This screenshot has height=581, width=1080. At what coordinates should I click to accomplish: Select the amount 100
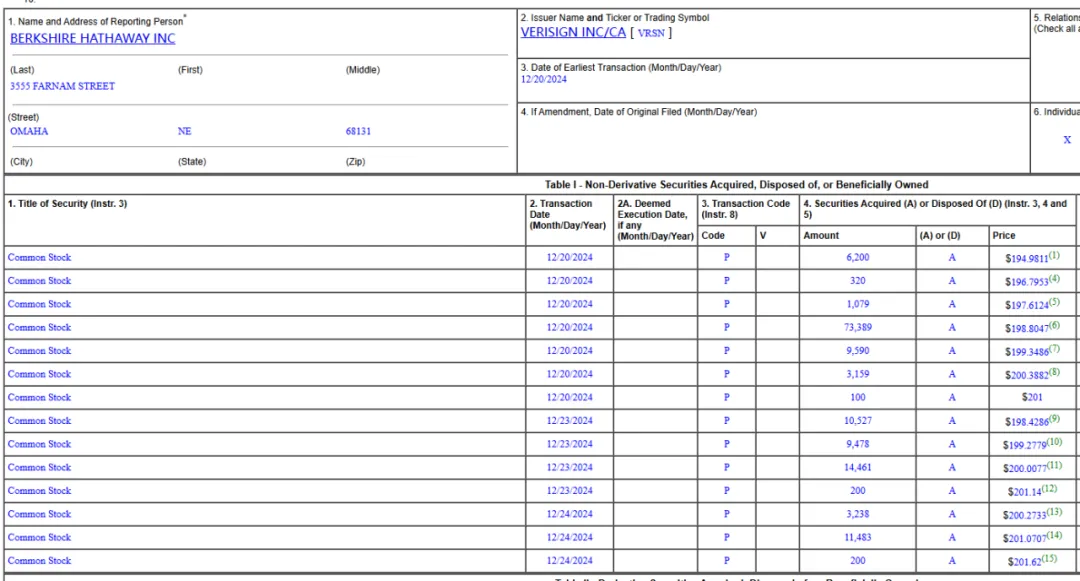858,397
